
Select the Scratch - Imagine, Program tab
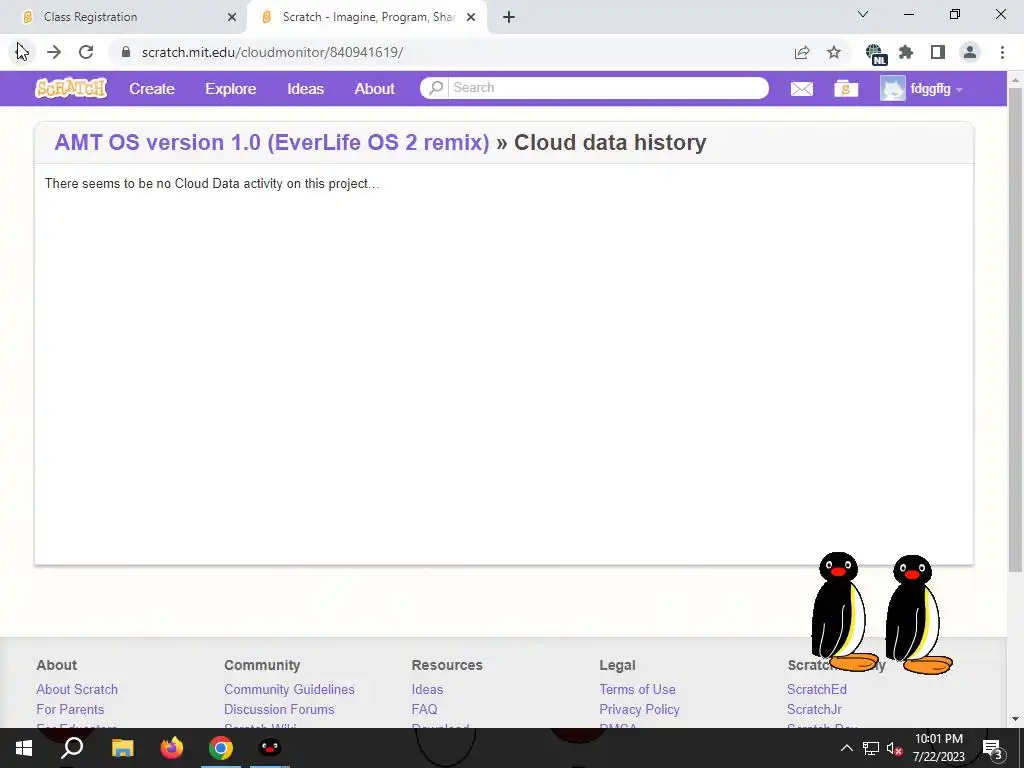point(367,17)
